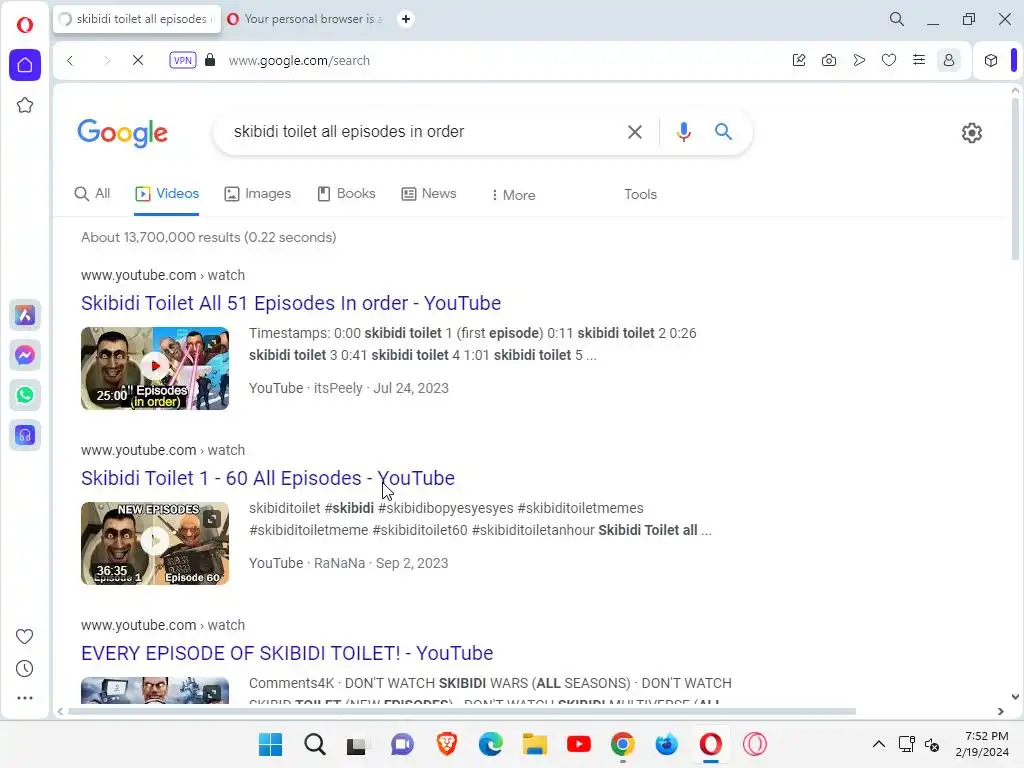Image resolution: width=1024 pixels, height=768 pixels.
Task: Go to Opera start page home icon
Action: 25,65
